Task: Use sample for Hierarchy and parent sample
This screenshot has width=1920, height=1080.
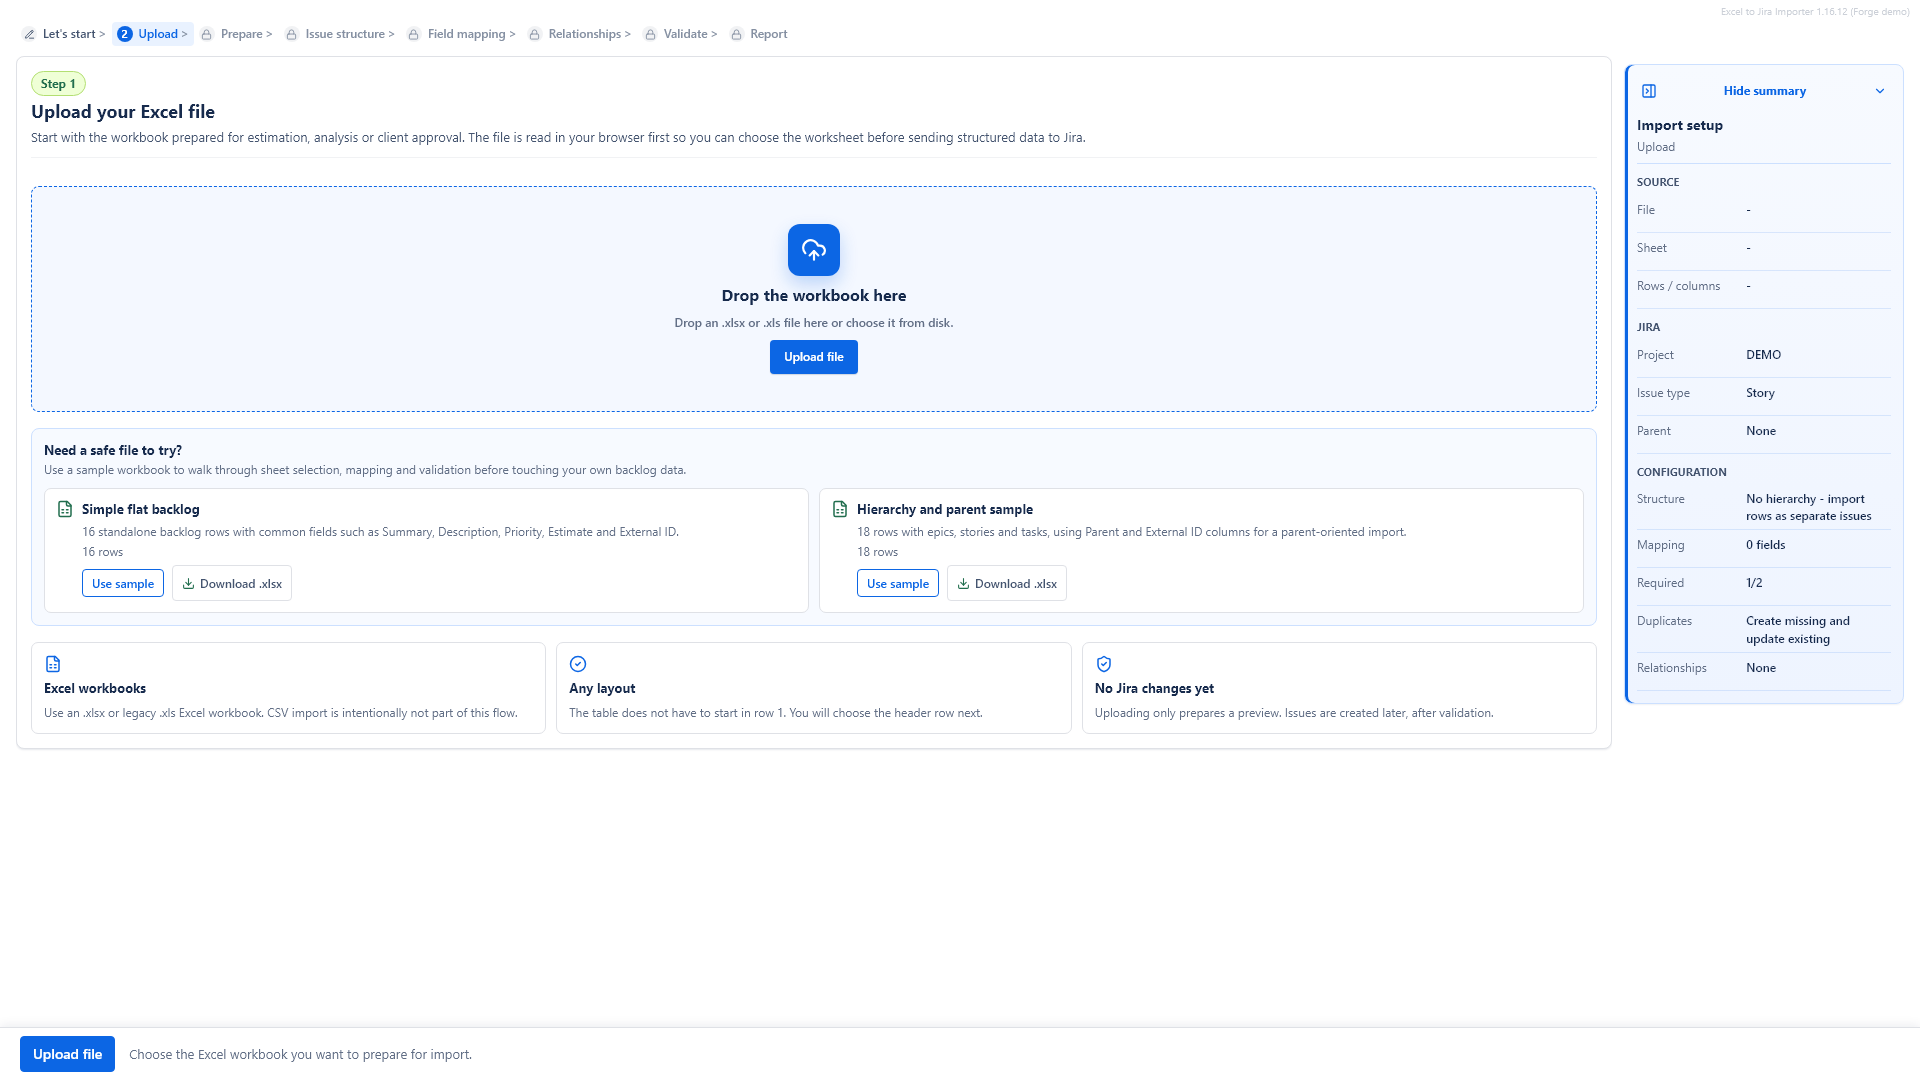Action: tap(898, 584)
